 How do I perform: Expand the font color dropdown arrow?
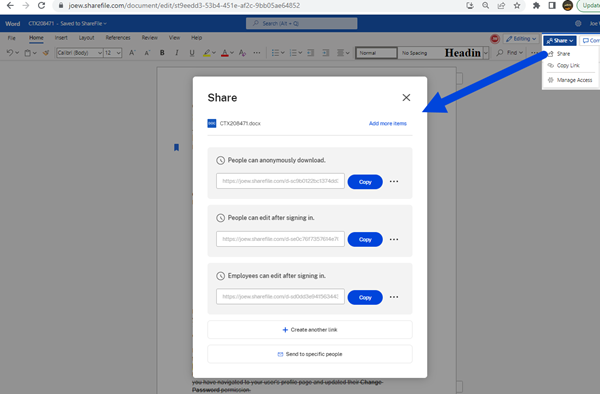tap(232, 53)
